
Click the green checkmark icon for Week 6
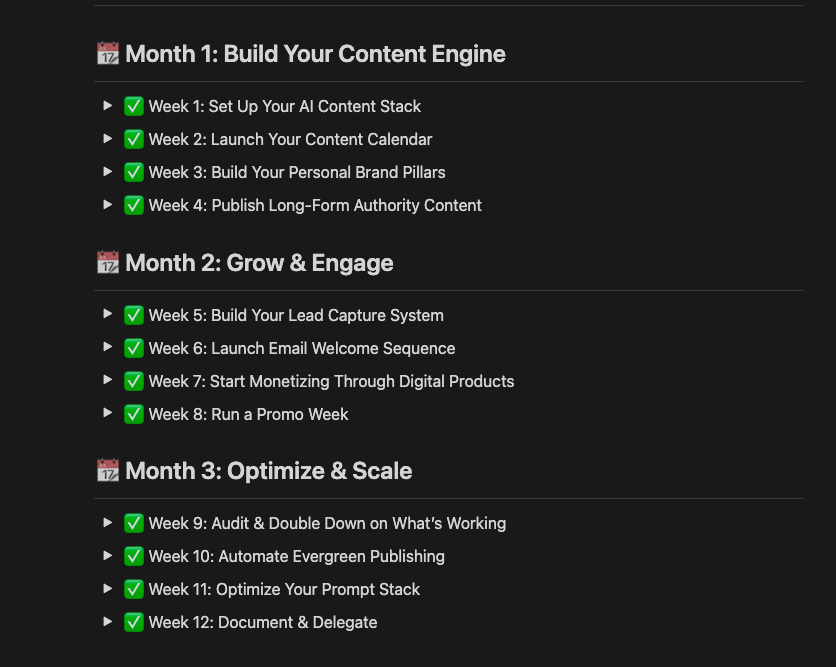[x=134, y=348]
